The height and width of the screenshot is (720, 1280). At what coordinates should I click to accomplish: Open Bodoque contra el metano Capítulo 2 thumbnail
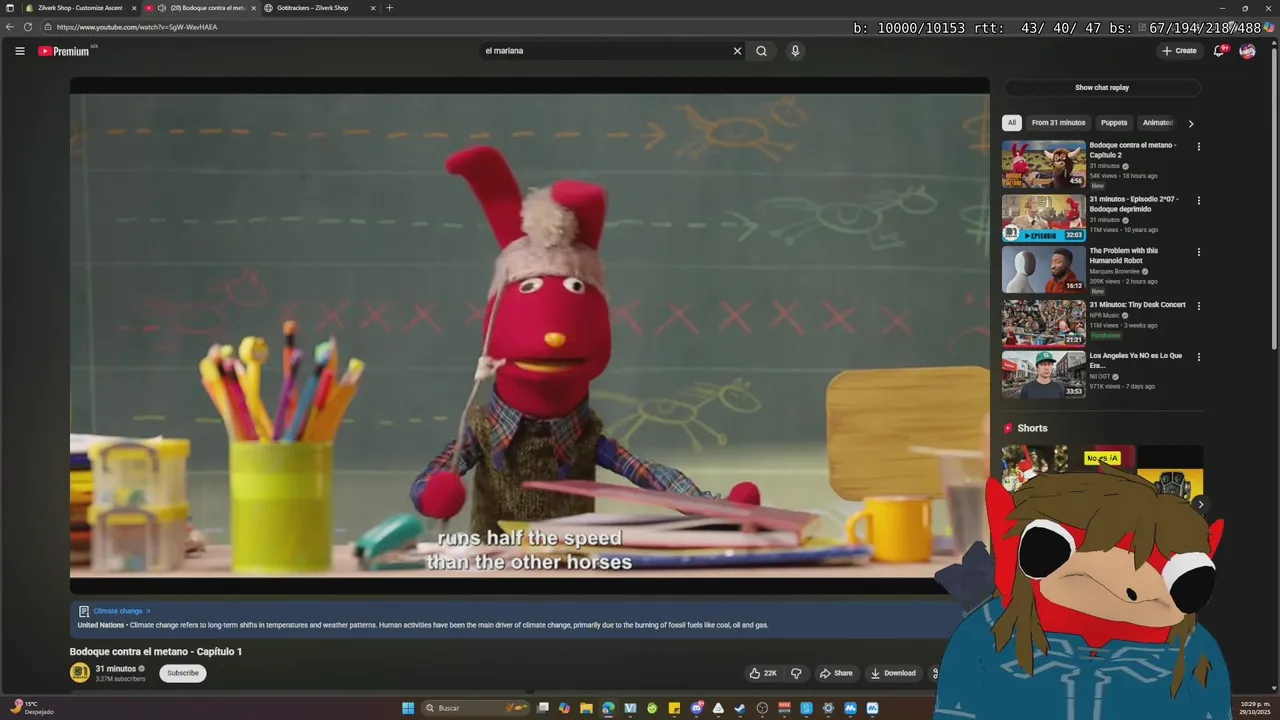1044,164
